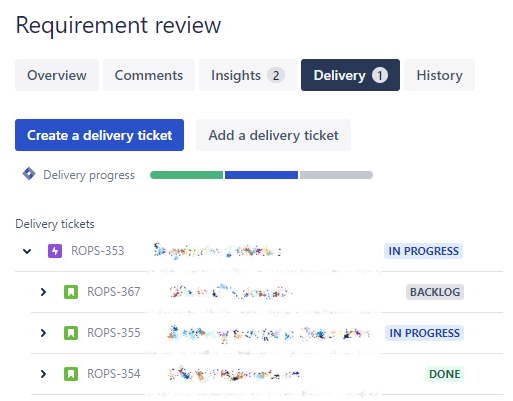Image resolution: width=513 pixels, height=401 pixels.
Task: Click the BACKLOG status badge on ROPS-367
Action: tap(435, 292)
